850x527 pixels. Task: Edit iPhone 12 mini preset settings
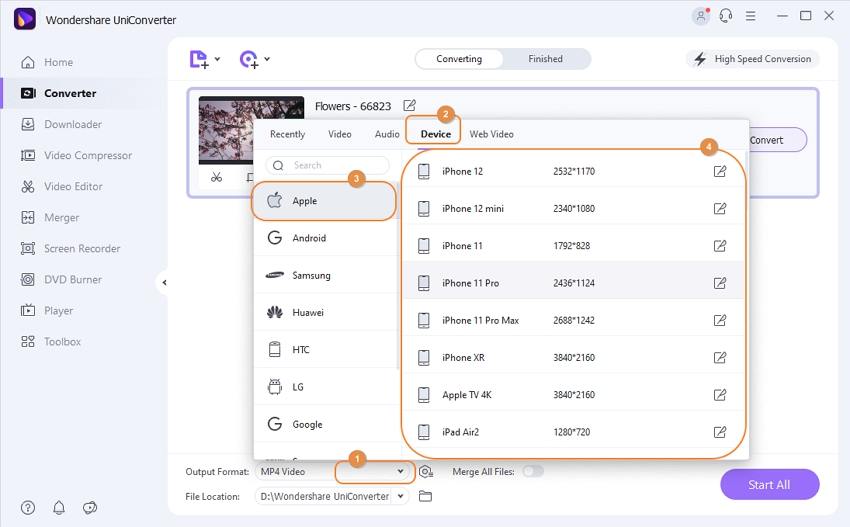tap(719, 208)
